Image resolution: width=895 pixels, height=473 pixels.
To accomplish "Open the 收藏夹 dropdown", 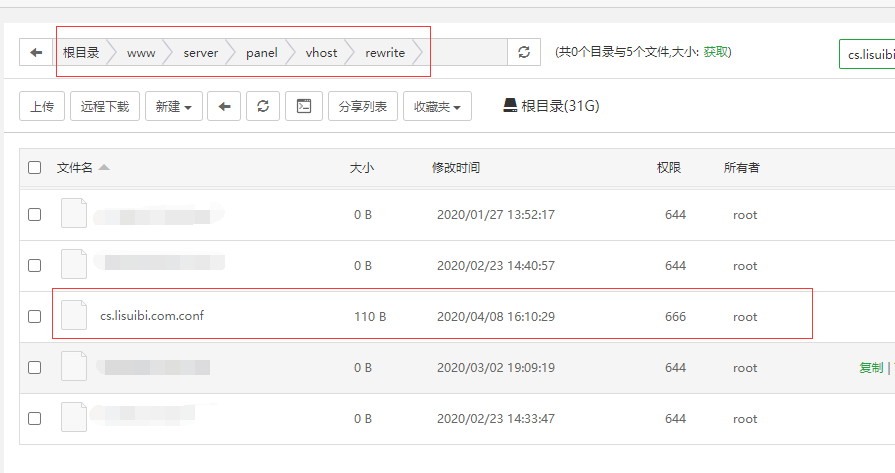I will pyautogui.click(x=437, y=106).
